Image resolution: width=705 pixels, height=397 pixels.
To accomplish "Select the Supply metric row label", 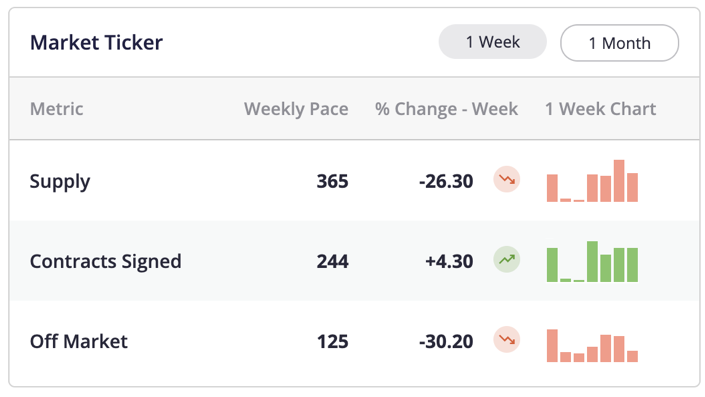I will point(60,182).
